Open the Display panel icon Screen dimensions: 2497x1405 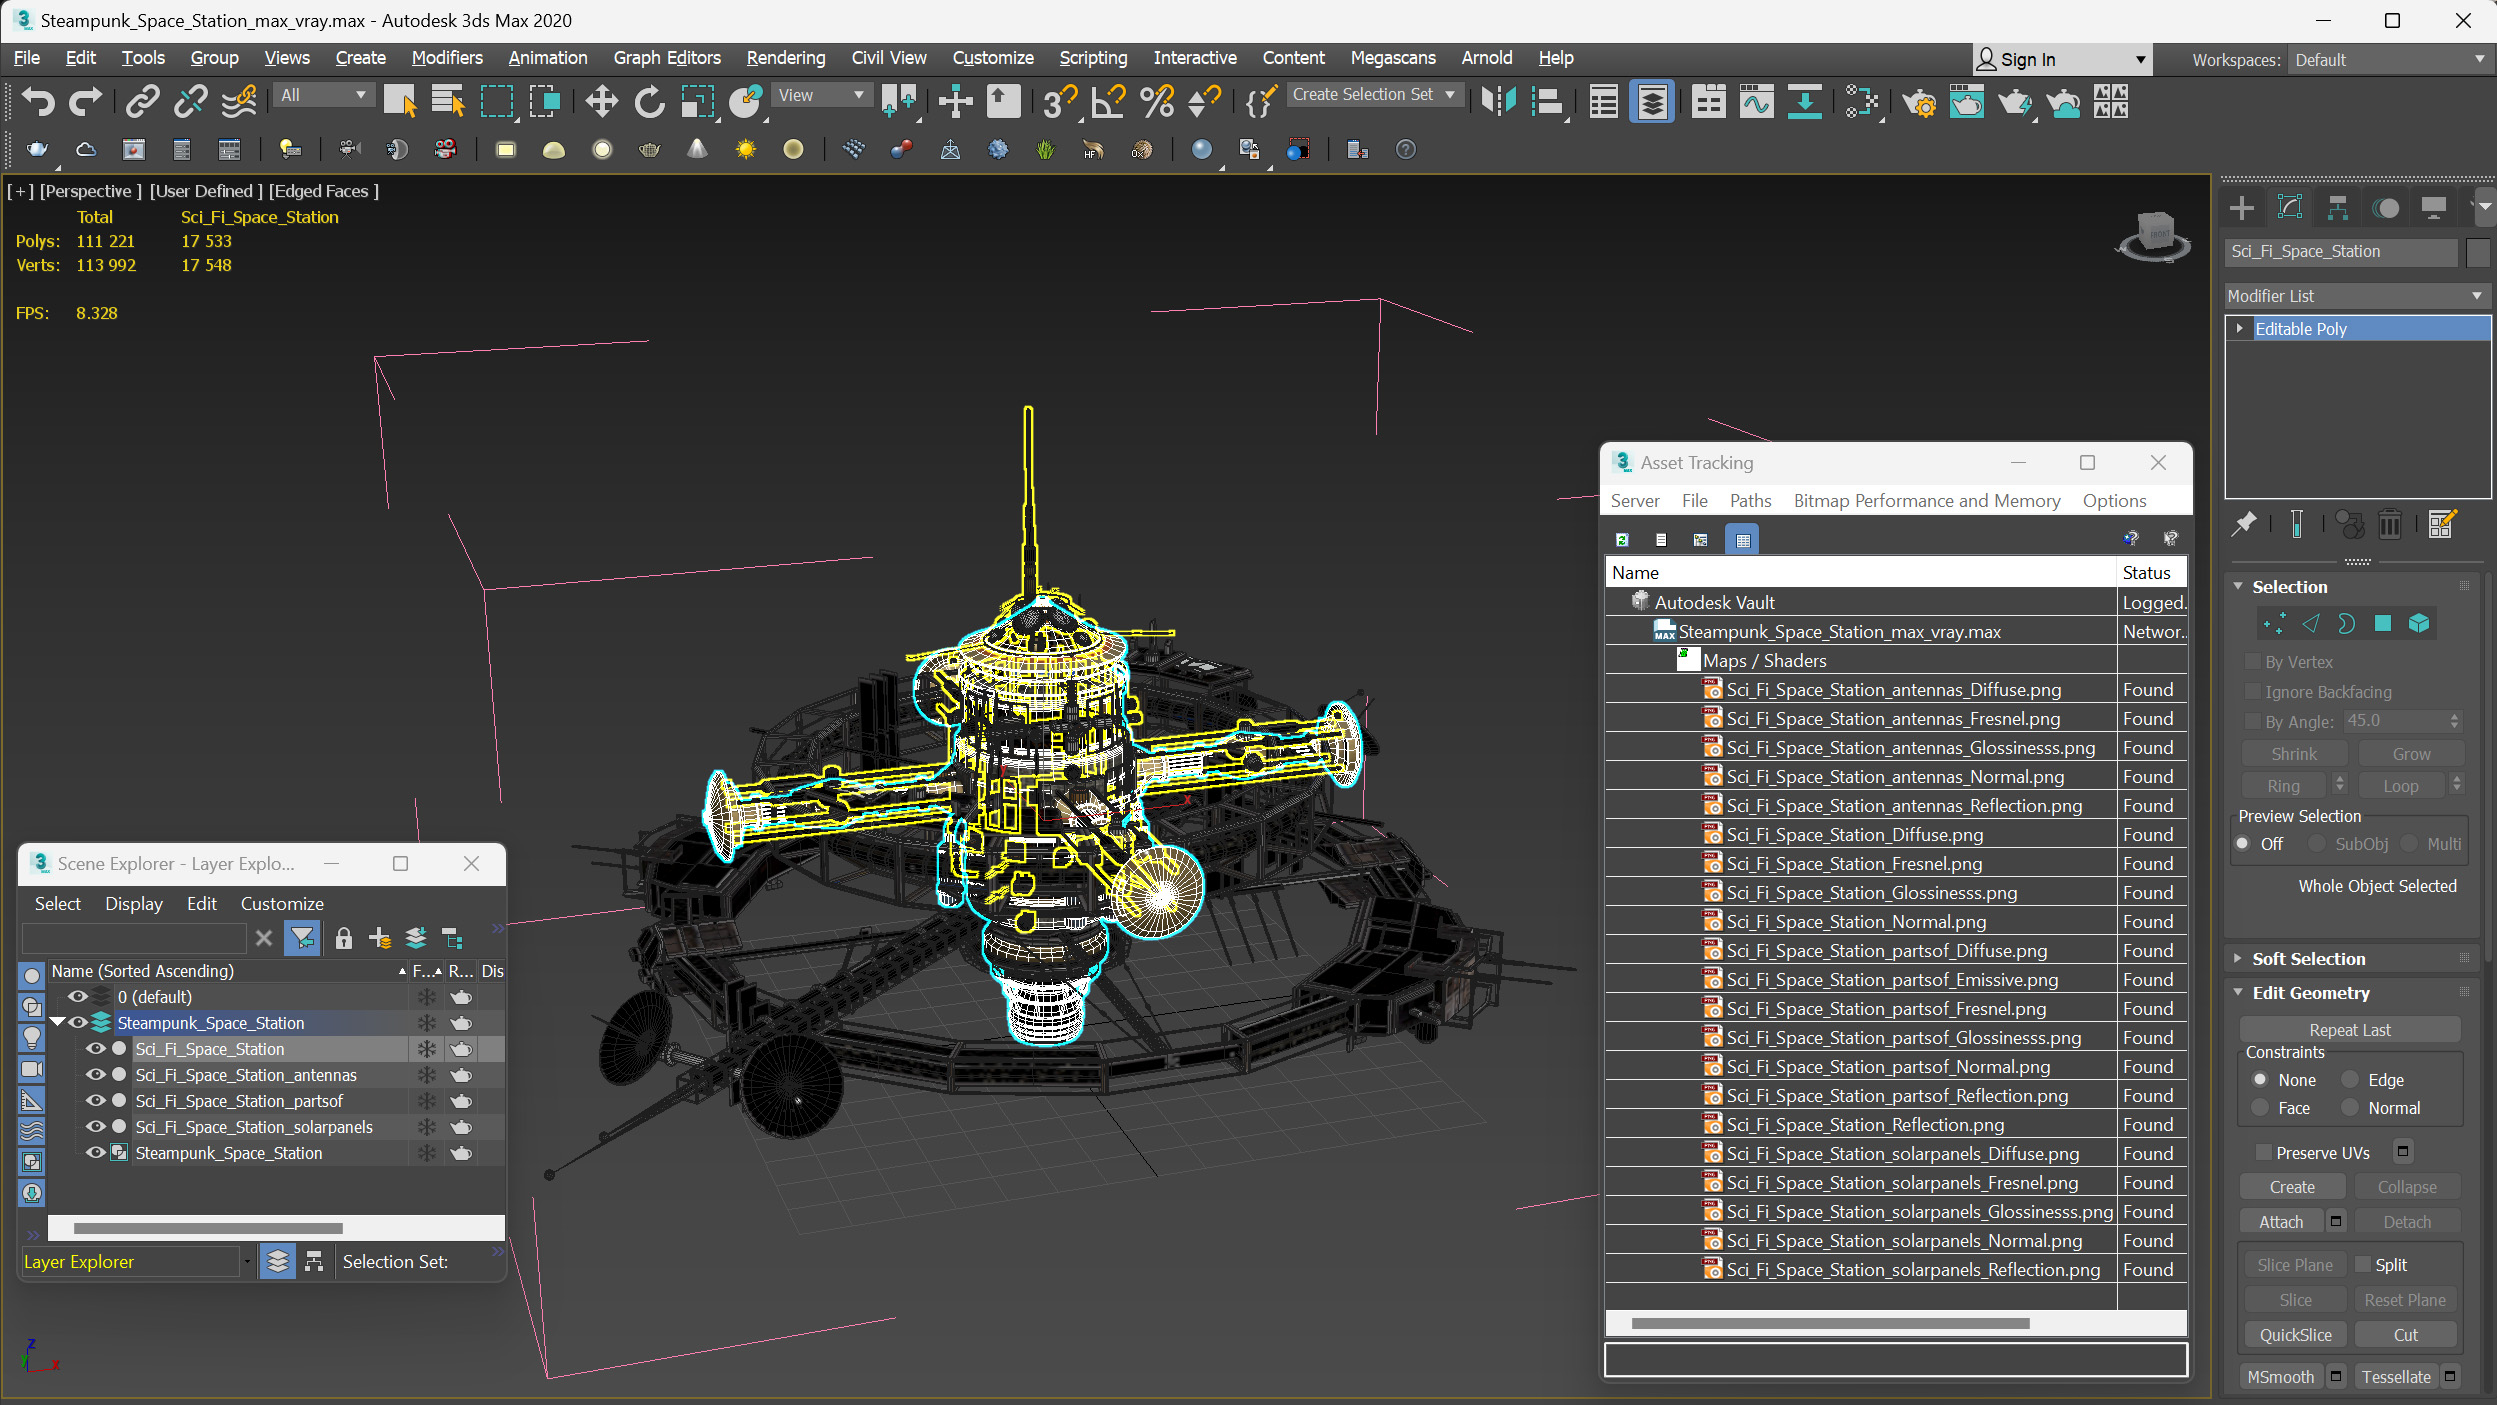tap(2434, 207)
